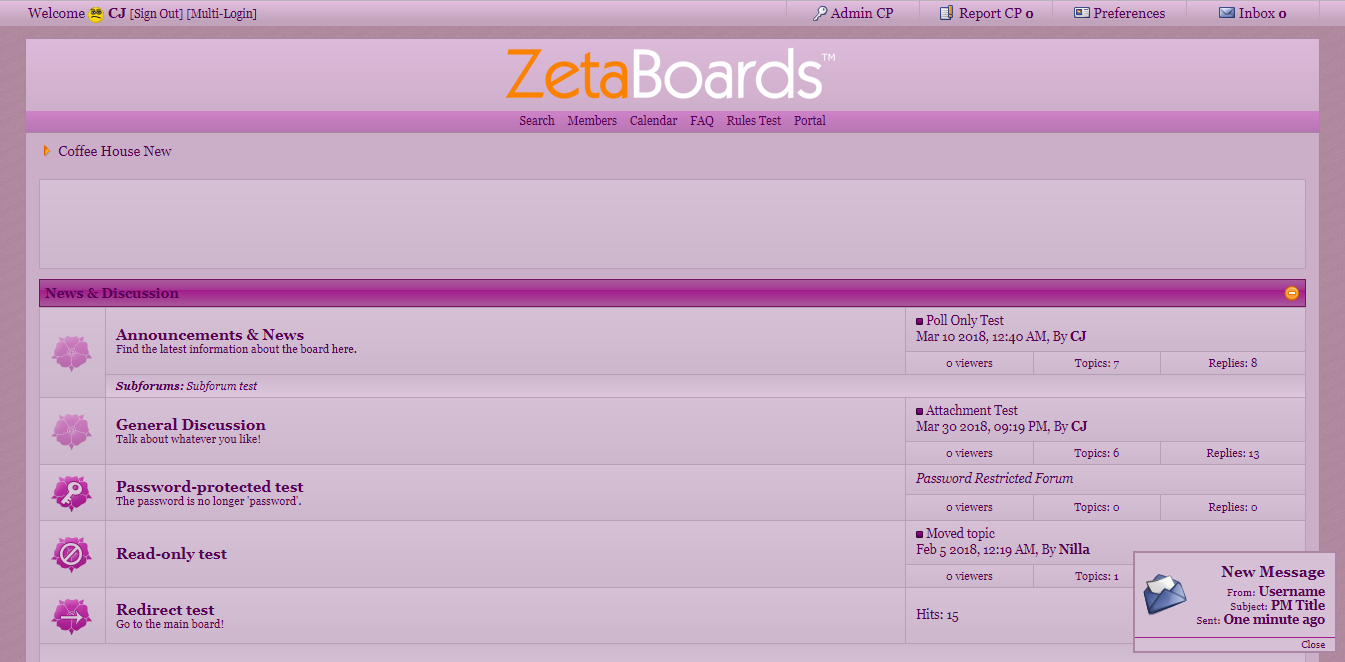Click the smiley emoticon beside CJ
This screenshot has width=1345, height=662.
pos(96,14)
